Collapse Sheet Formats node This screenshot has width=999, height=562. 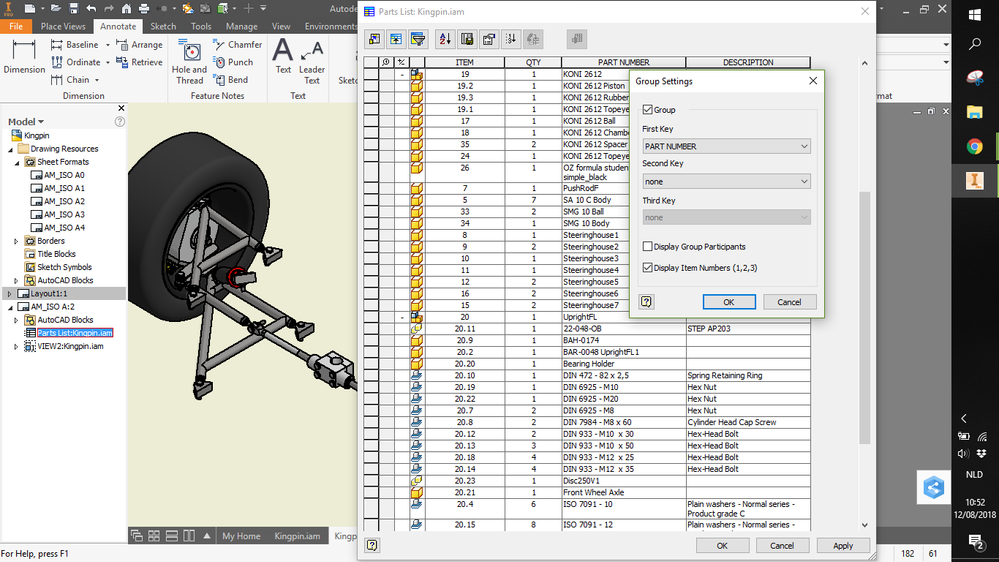(17, 162)
